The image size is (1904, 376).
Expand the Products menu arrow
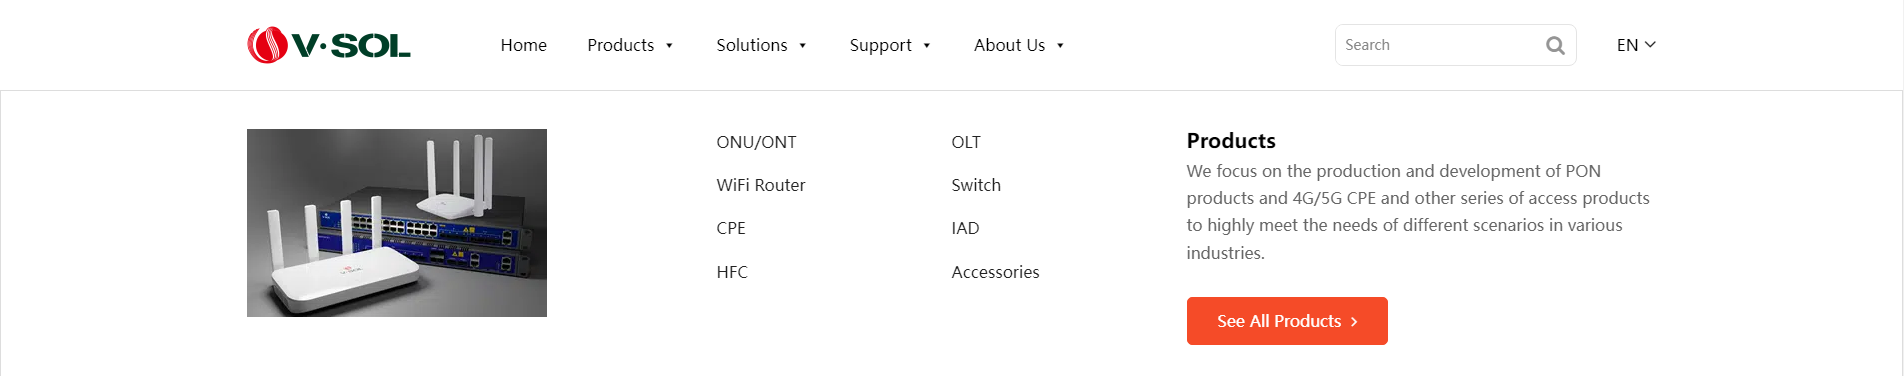[669, 46]
